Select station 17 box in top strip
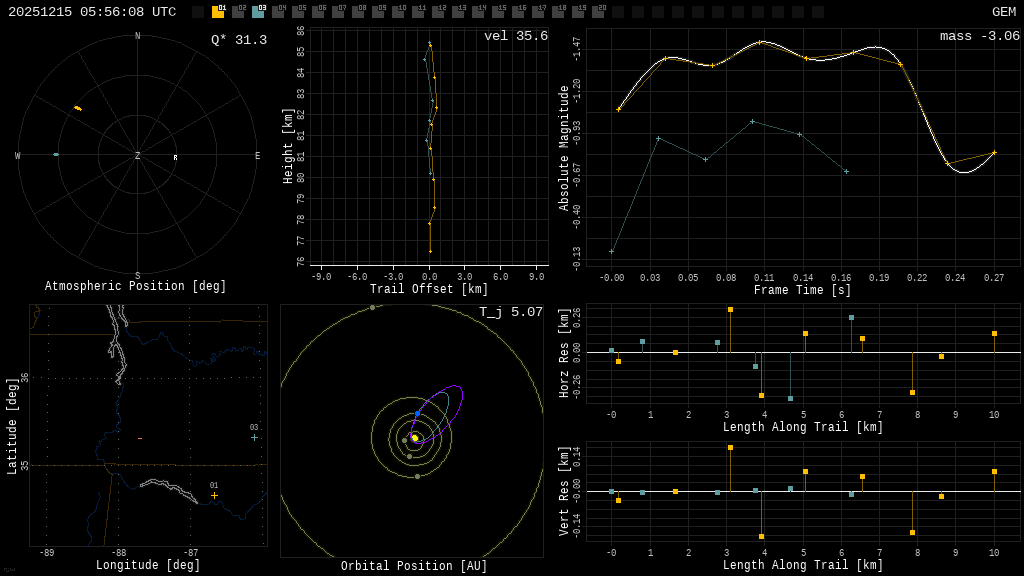The height and width of the screenshot is (576, 1024). click(x=537, y=11)
